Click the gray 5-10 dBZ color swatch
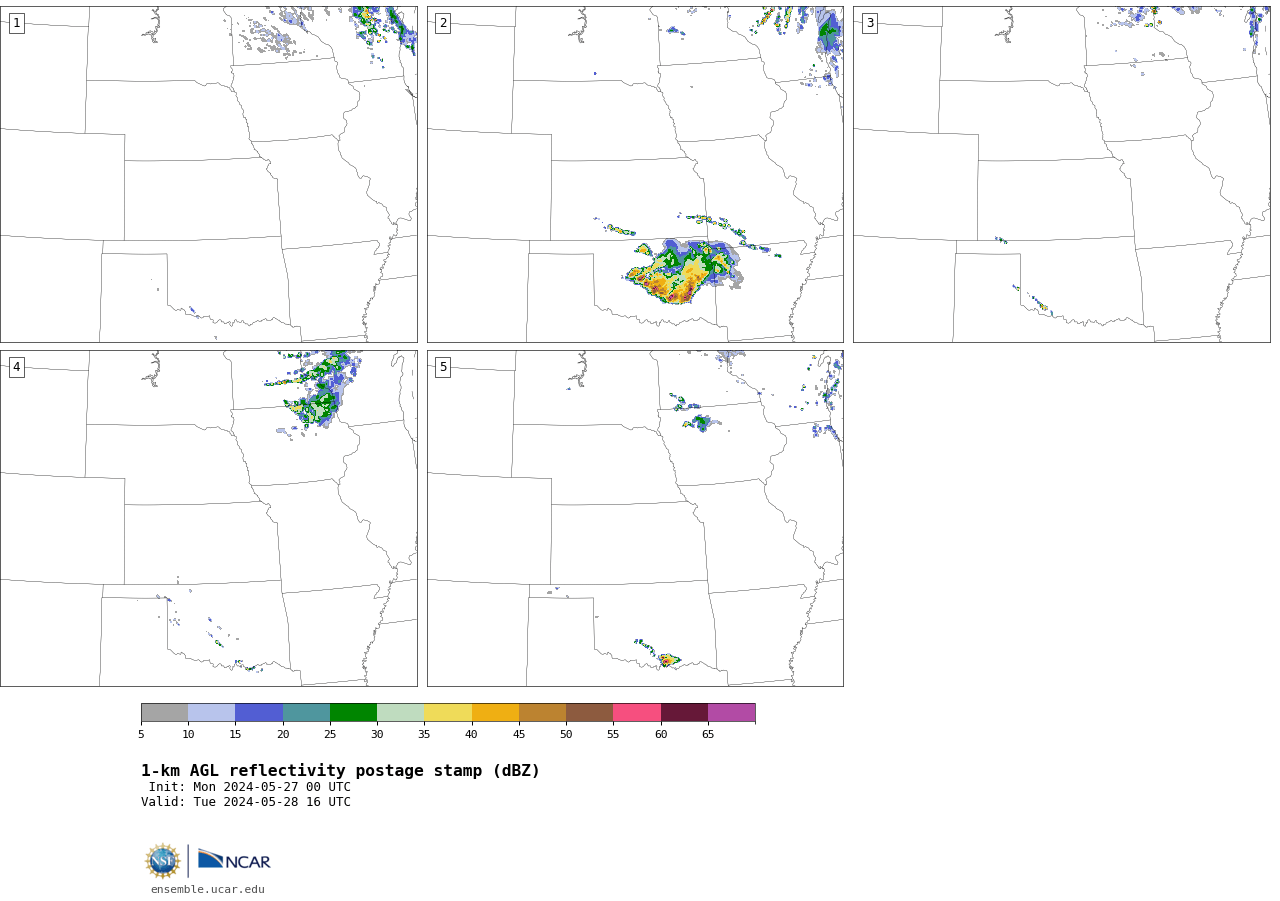Screen dimensions: 1280x901 pyautogui.click(x=164, y=713)
